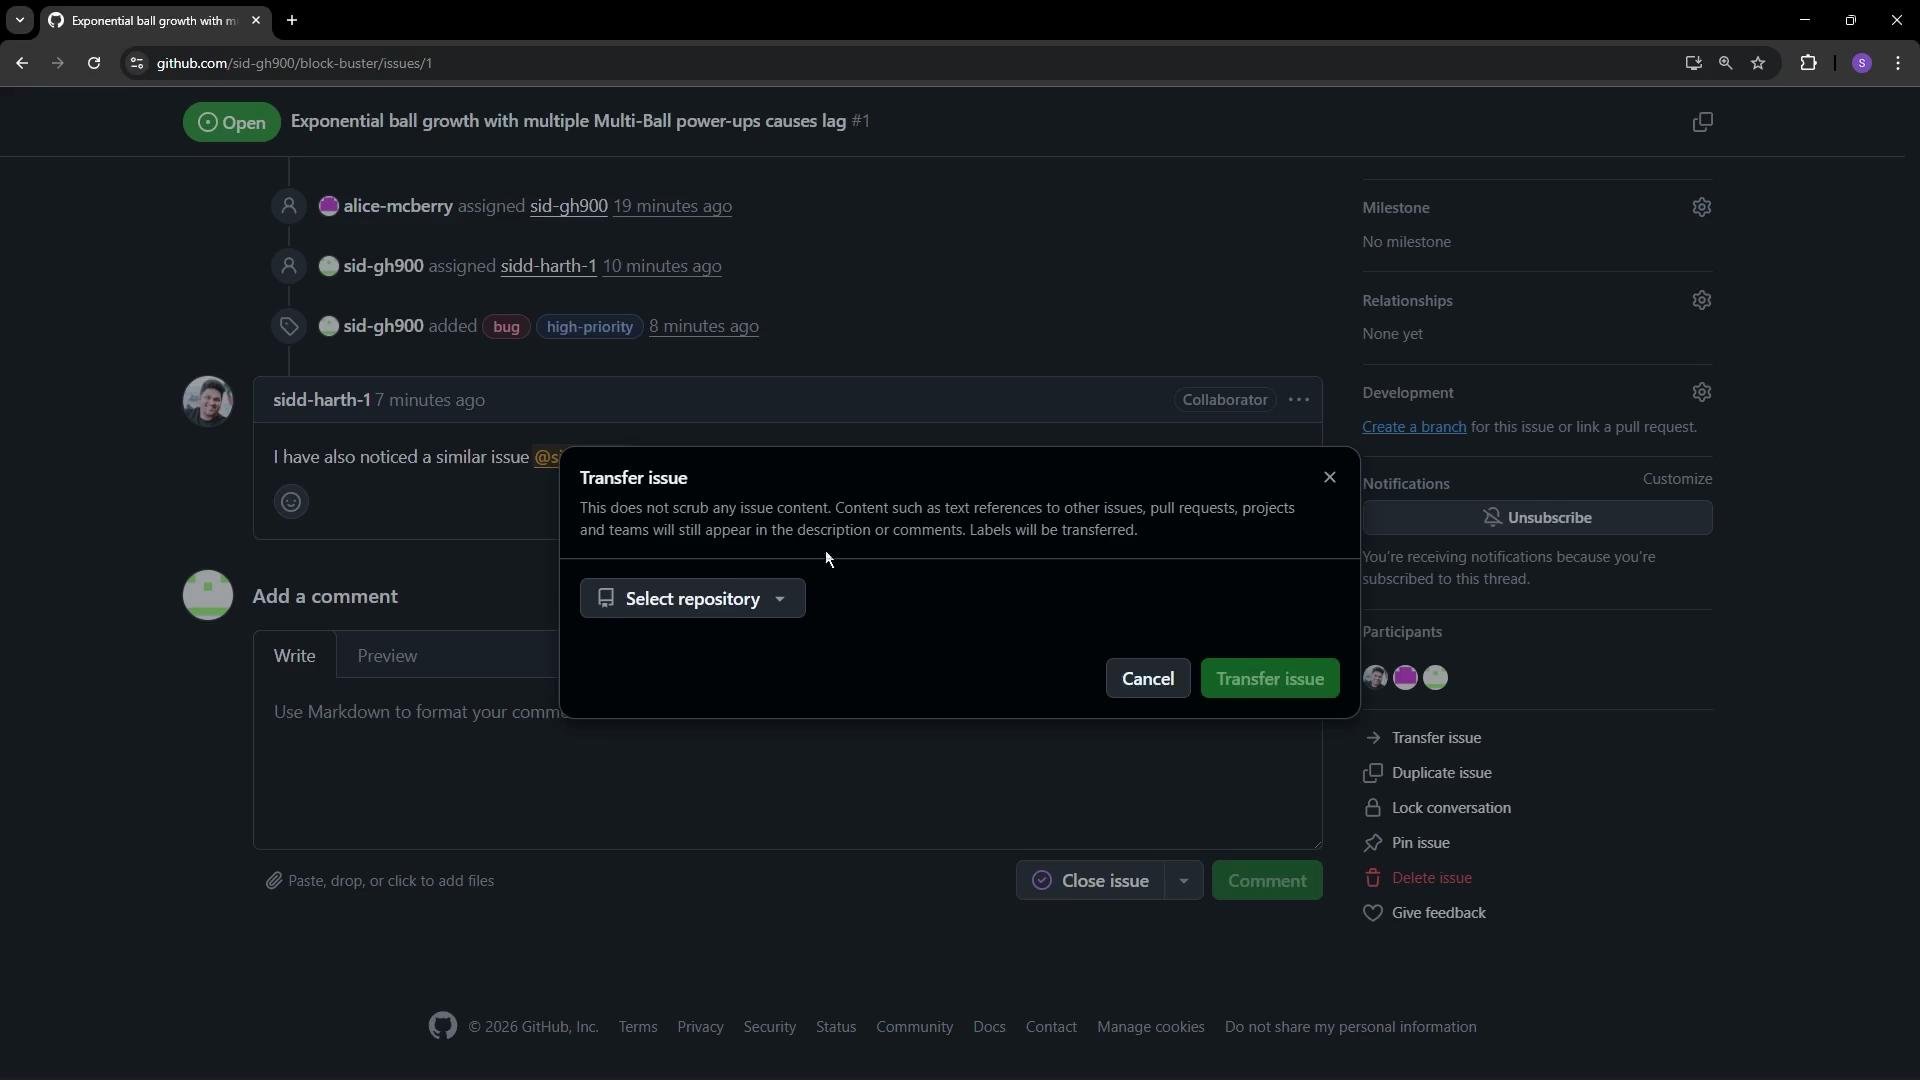The image size is (1920, 1080).
Task: Click 8 minutes ago timestamp
Action: (704, 326)
